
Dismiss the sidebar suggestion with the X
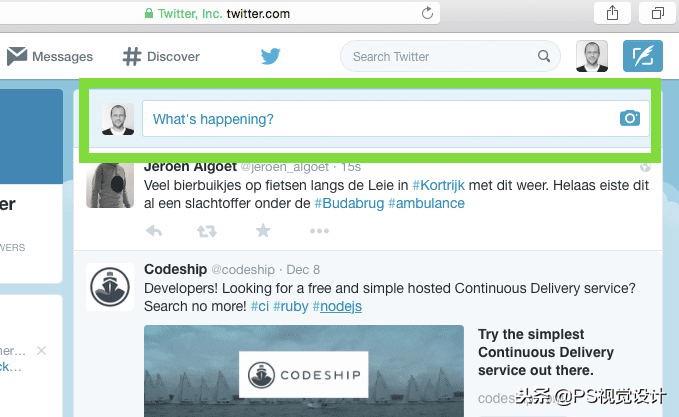[x=41, y=350]
